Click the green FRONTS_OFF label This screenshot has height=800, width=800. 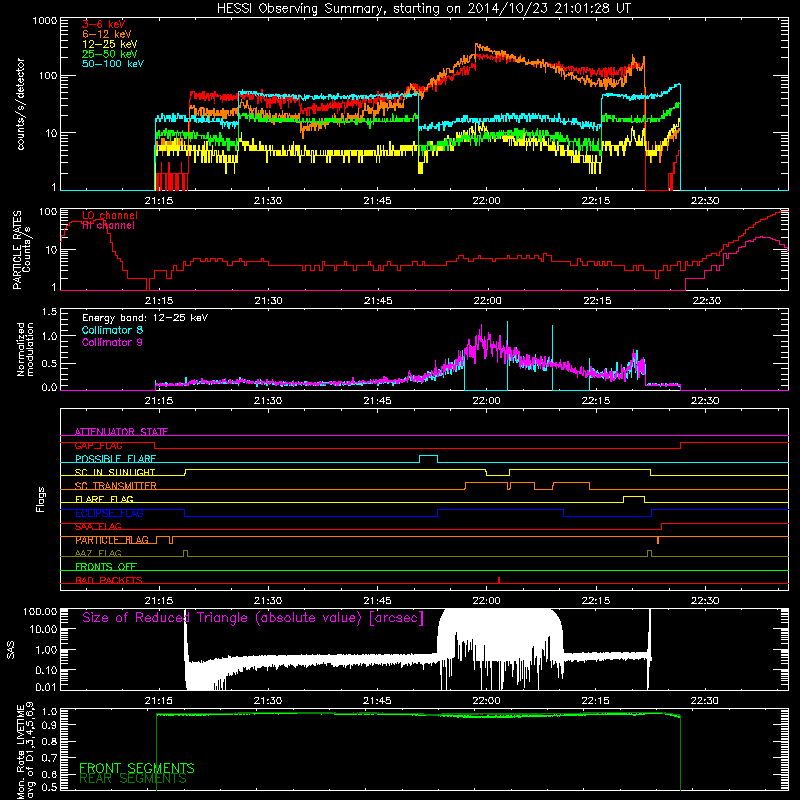tap(106, 567)
